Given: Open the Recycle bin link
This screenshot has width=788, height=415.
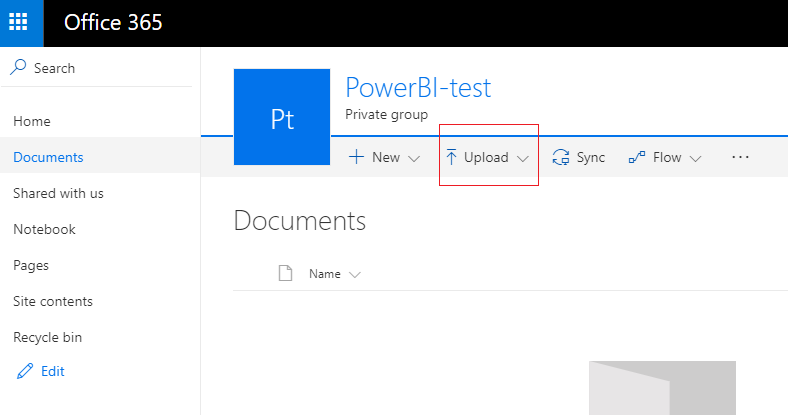Looking at the screenshot, I should 47,337.
